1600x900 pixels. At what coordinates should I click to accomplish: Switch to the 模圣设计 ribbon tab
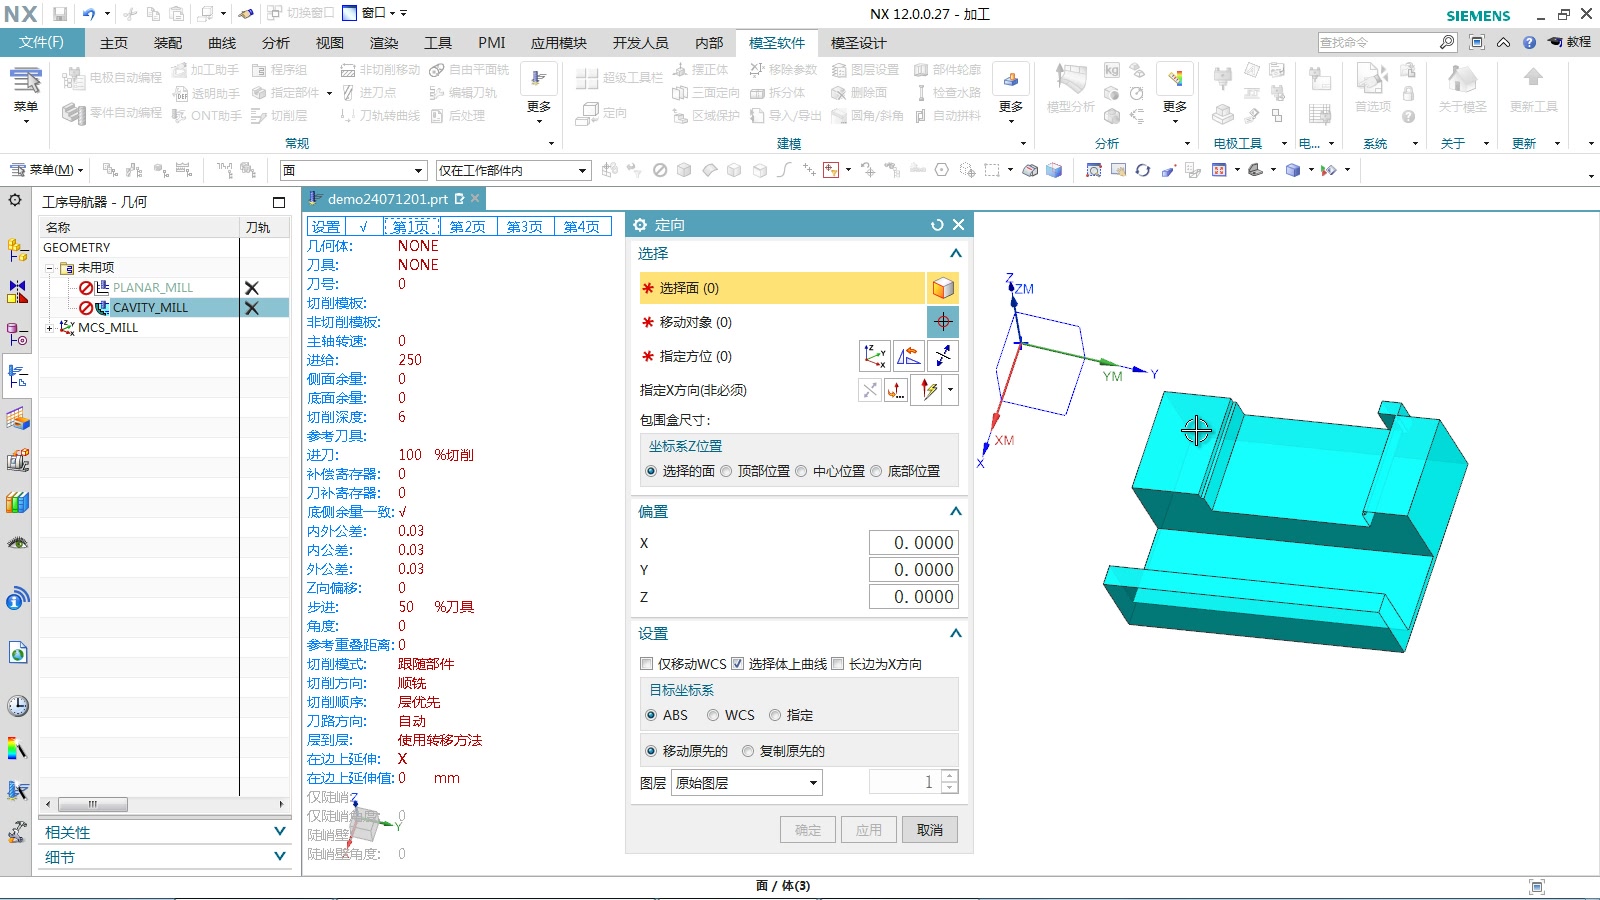[858, 42]
